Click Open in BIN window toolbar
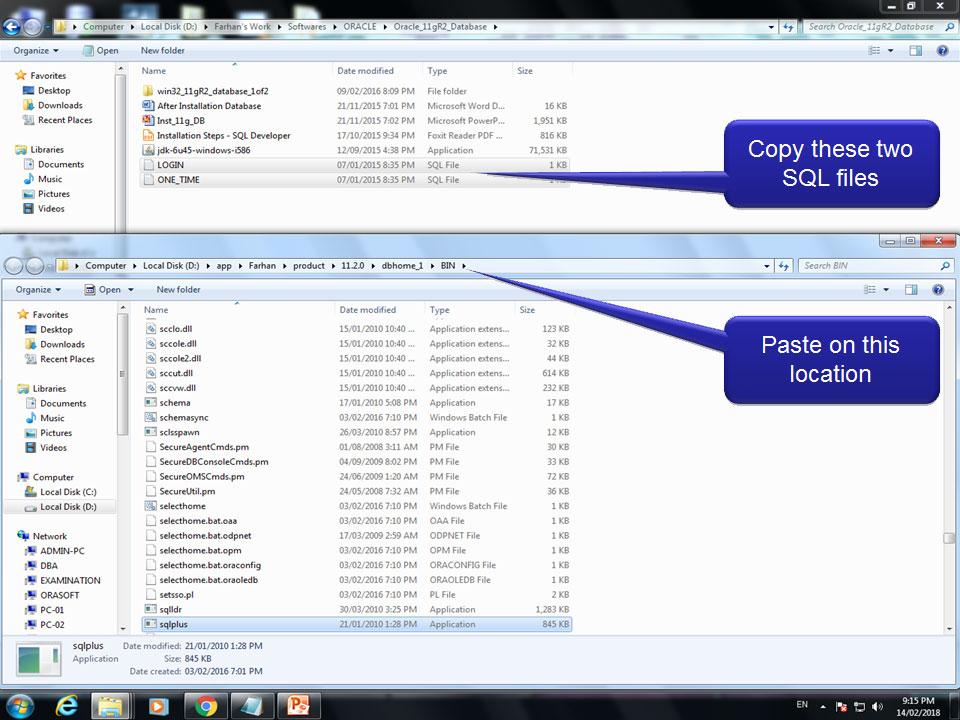This screenshot has width=960, height=720. click(x=103, y=290)
